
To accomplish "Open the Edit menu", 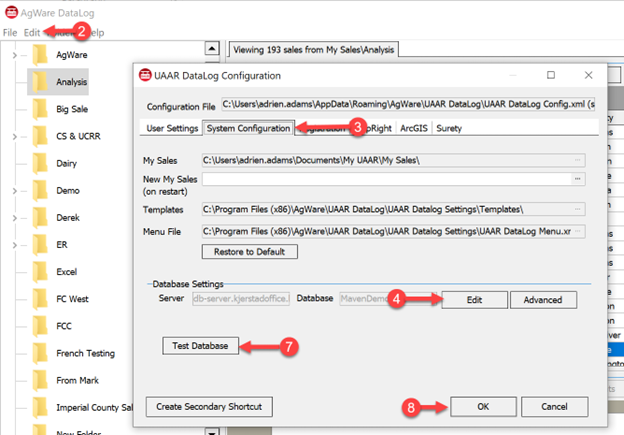I will click(32, 33).
